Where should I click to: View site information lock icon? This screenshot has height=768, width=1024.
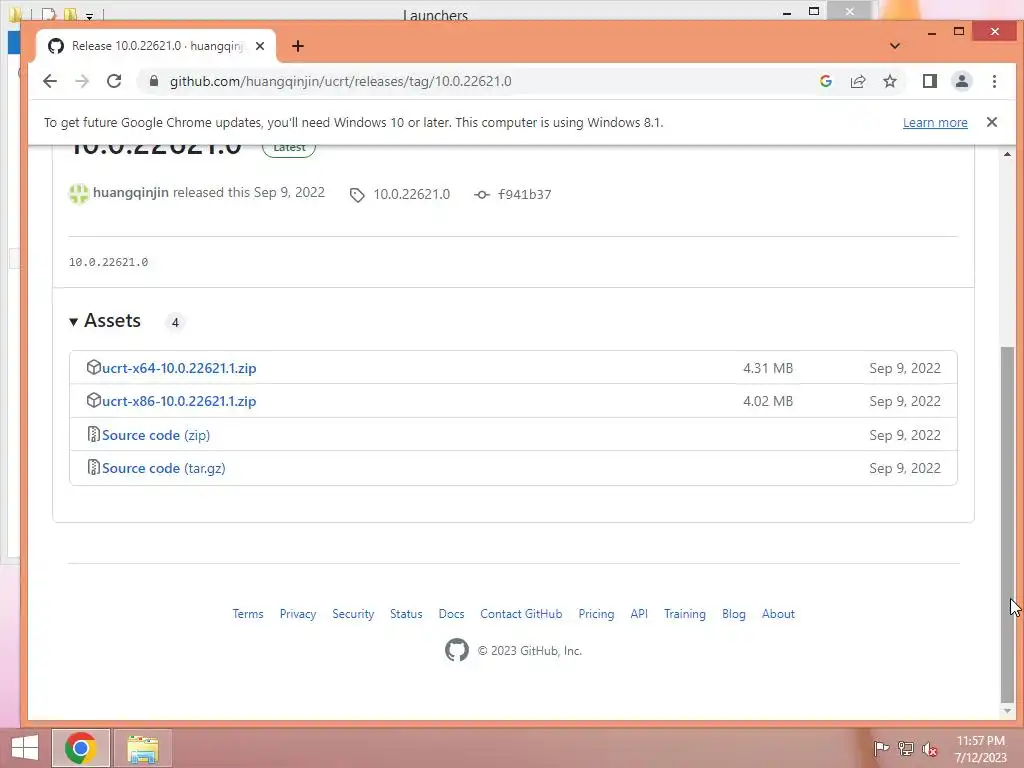point(153,81)
